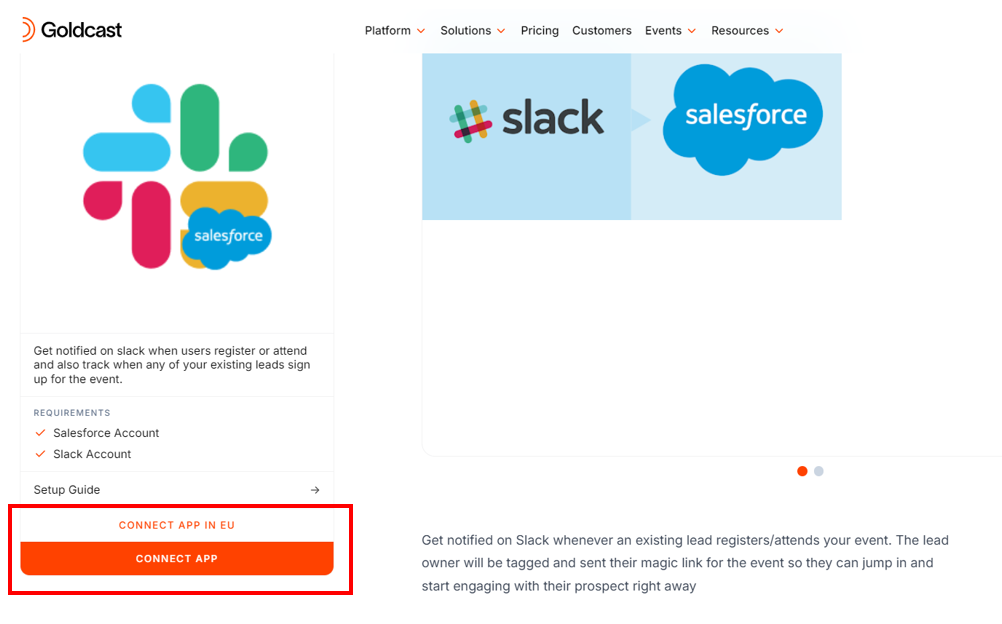
Task: Click the Goldcast logo
Action: point(71,29)
